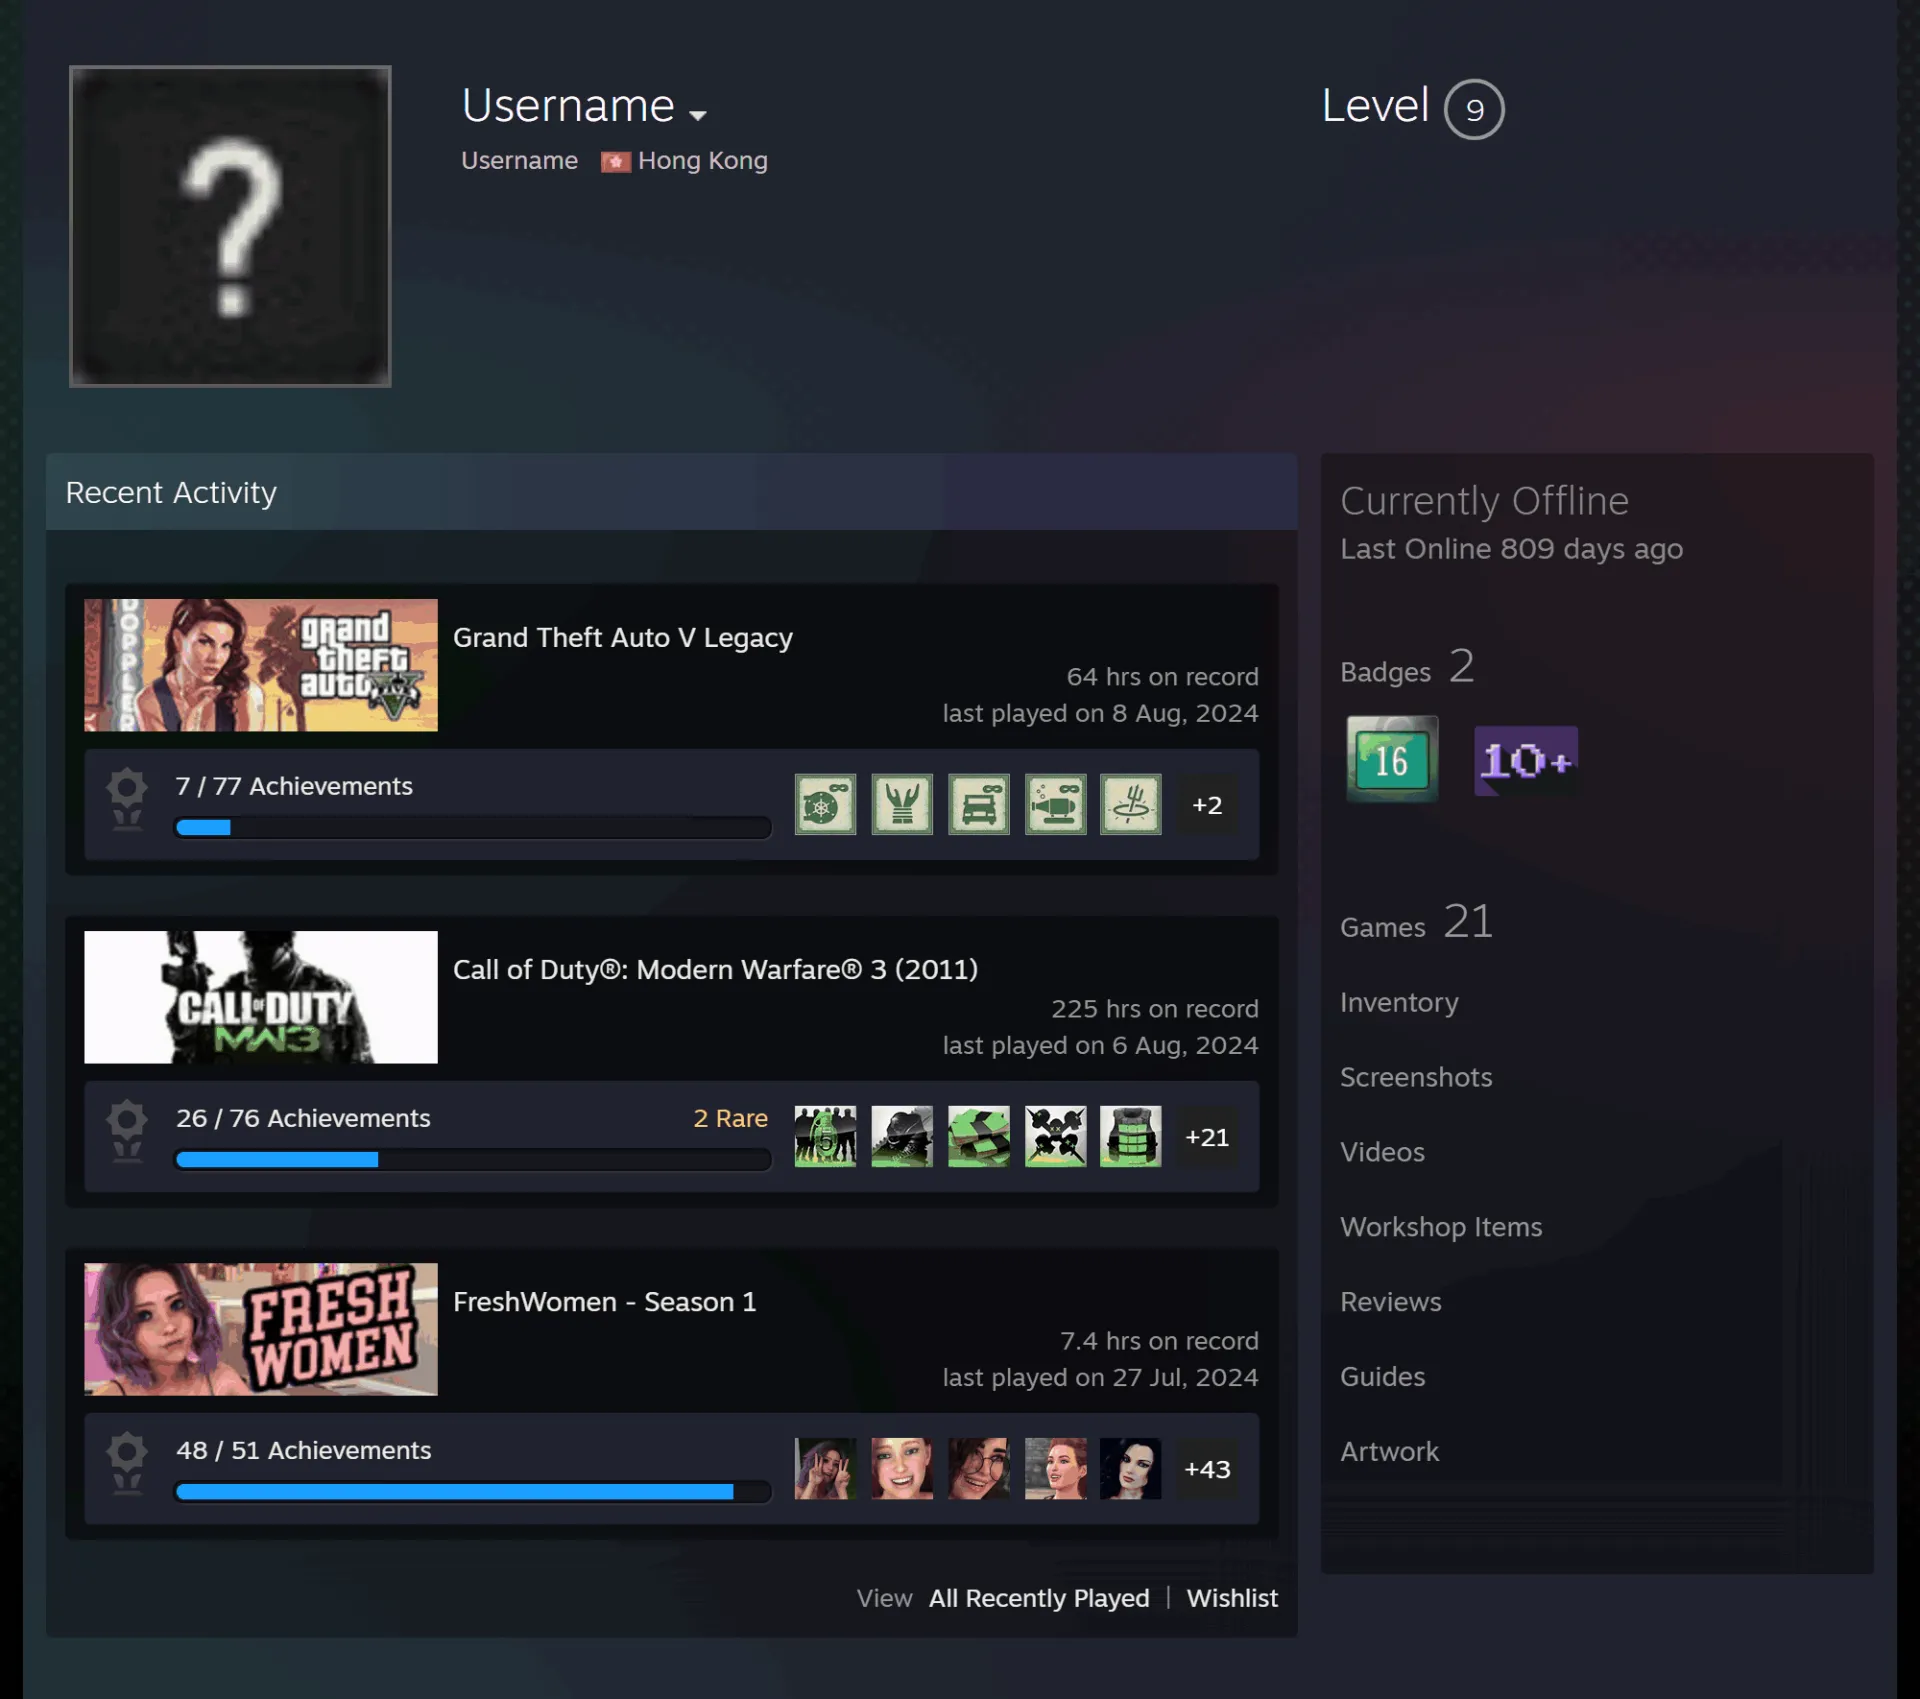
Task: Click the MW3 skull crossbones achievement icon
Action: click(1055, 1136)
